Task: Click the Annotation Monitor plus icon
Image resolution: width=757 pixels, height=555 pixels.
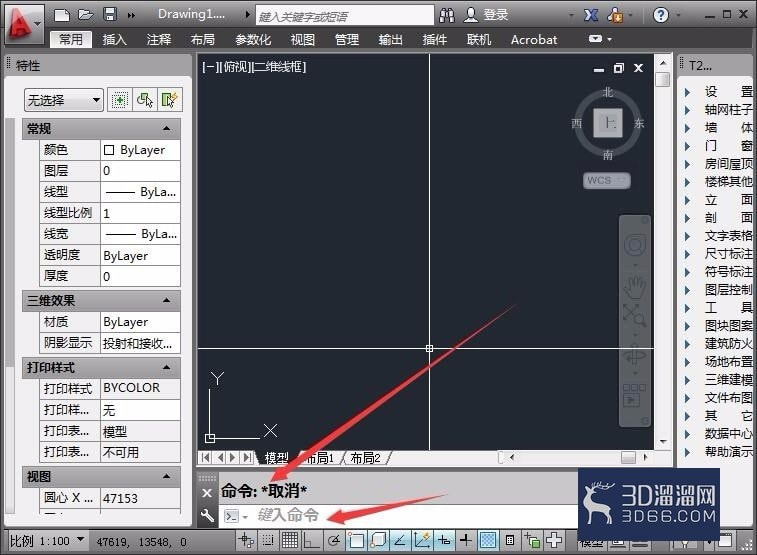Action: point(554,540)
